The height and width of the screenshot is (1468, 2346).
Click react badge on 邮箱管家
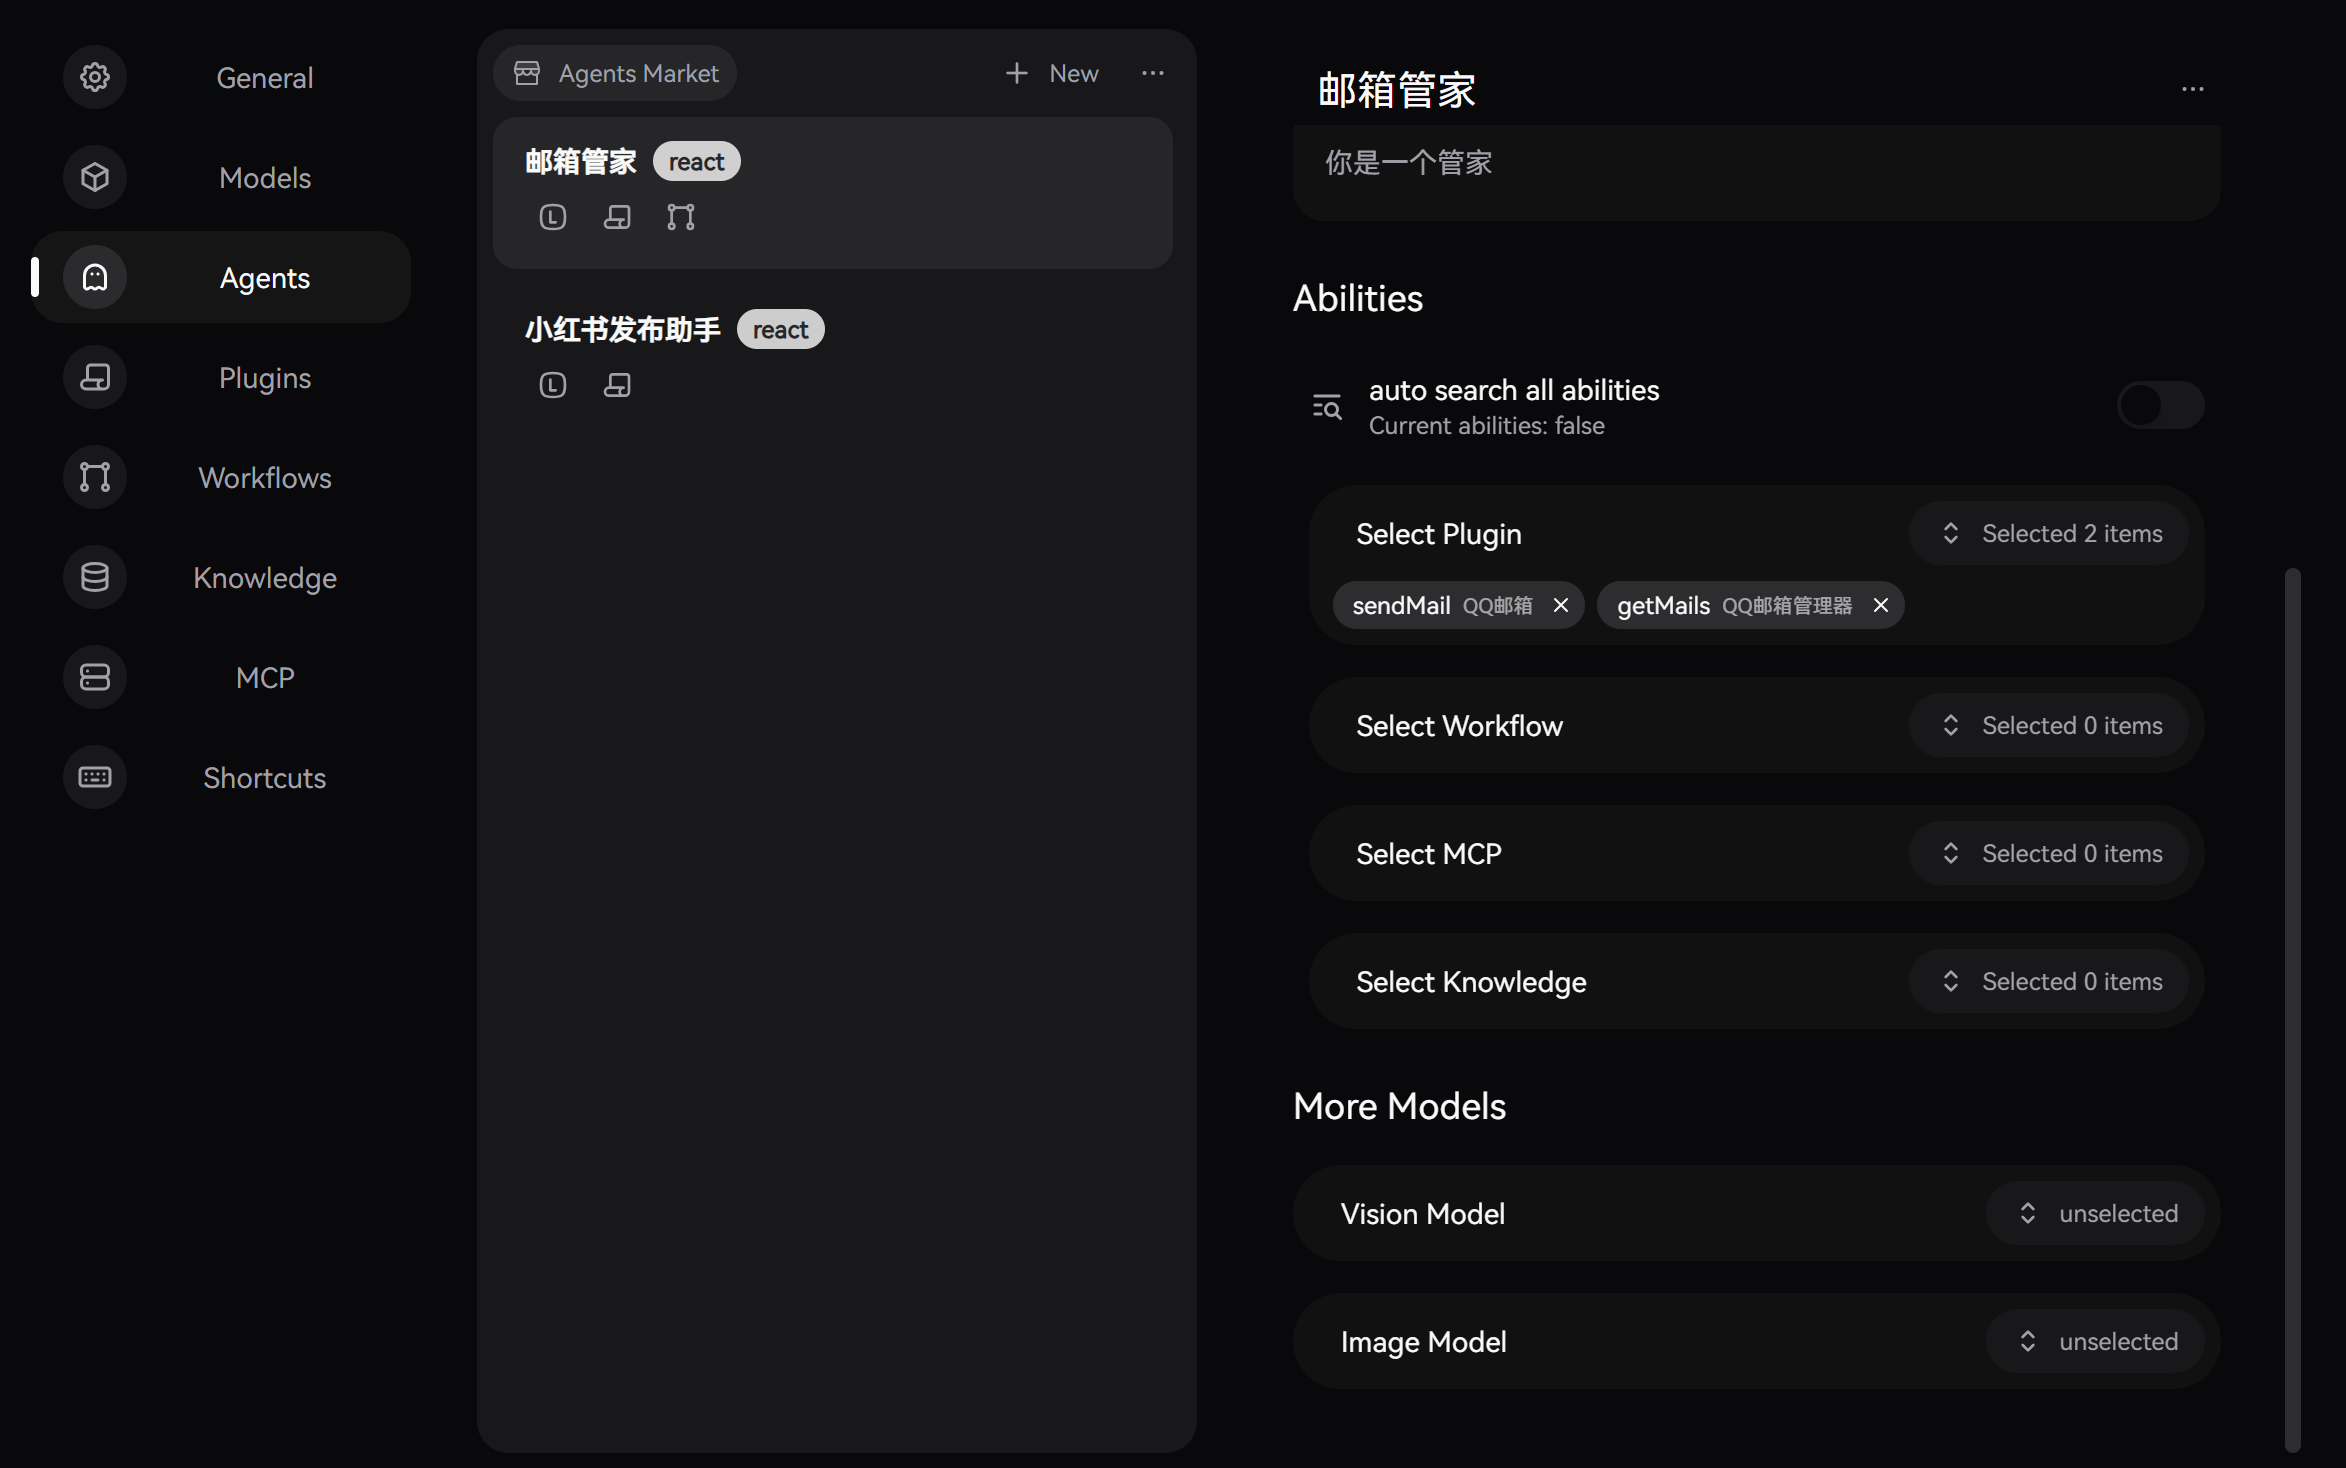coord(697,161)
